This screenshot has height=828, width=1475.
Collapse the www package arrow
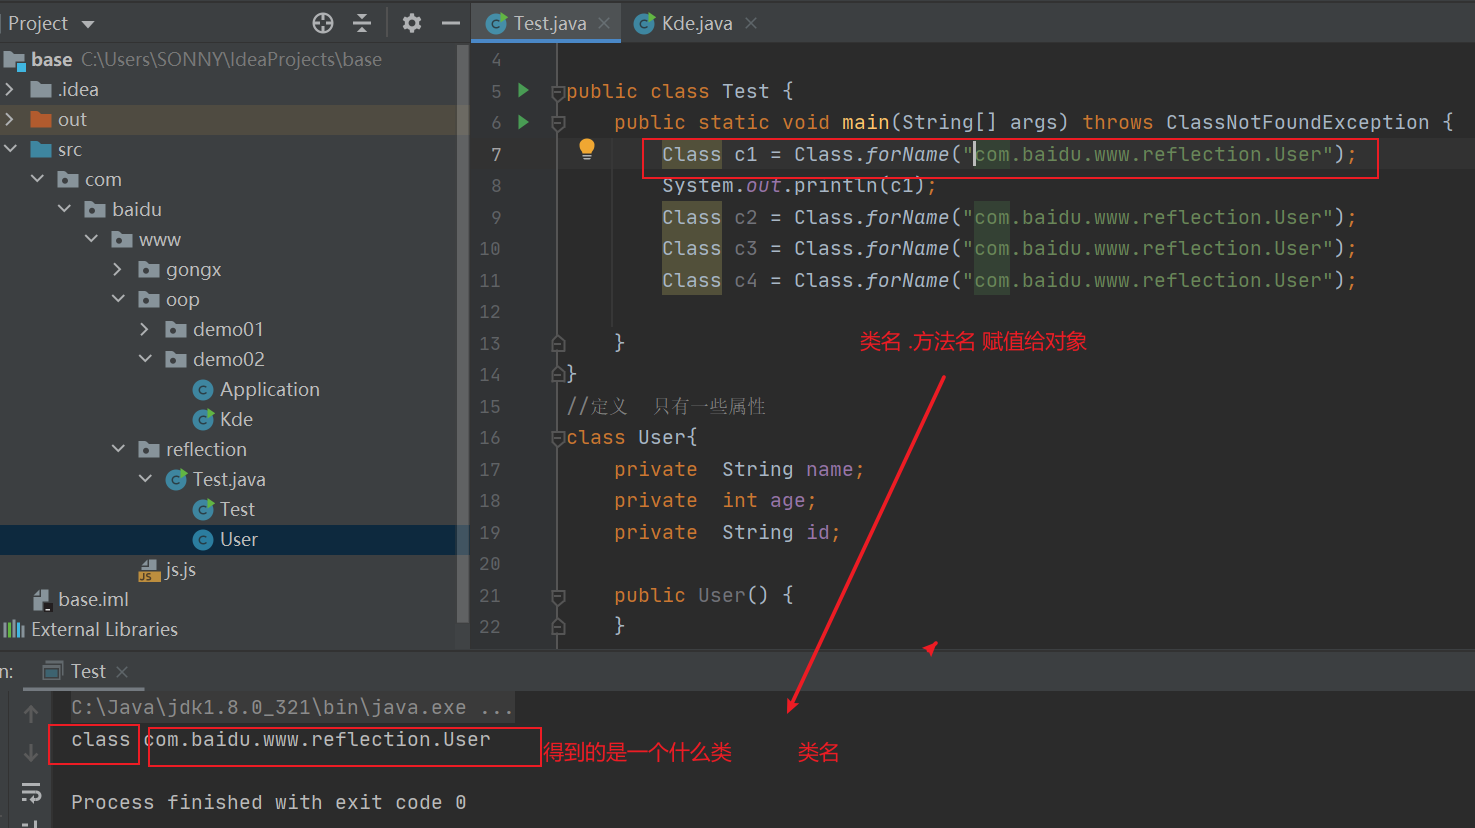point(91,239)
